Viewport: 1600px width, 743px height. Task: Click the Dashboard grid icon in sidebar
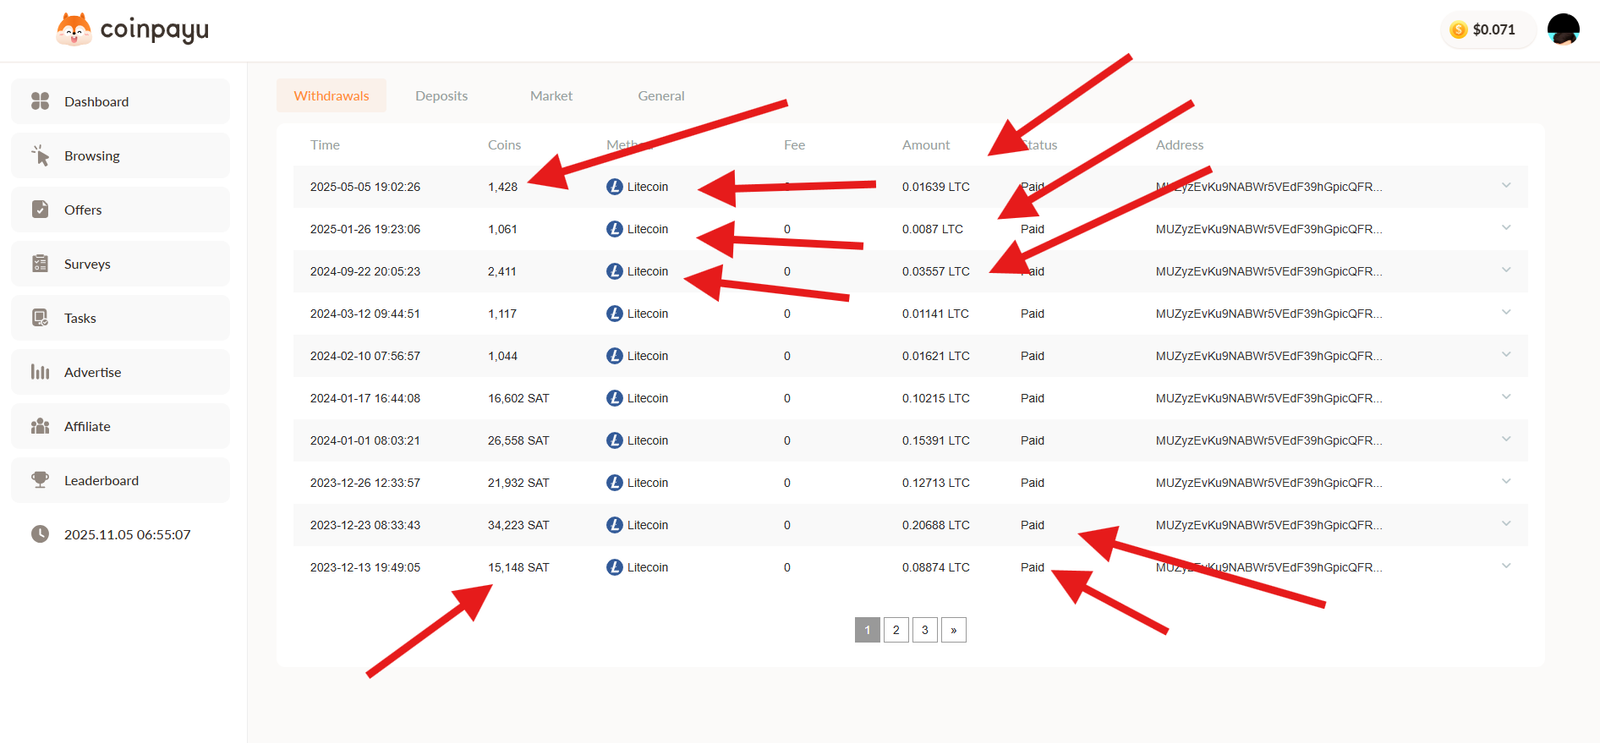pos(40,101)
